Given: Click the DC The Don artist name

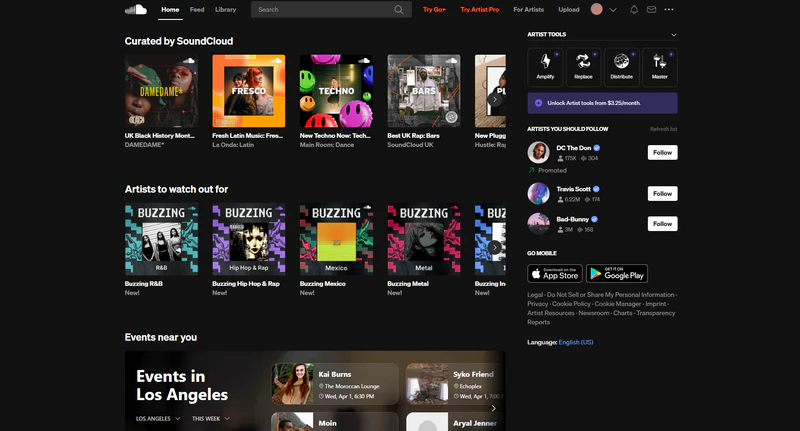Looking at the screenshot, I should (x=573, y=148).
